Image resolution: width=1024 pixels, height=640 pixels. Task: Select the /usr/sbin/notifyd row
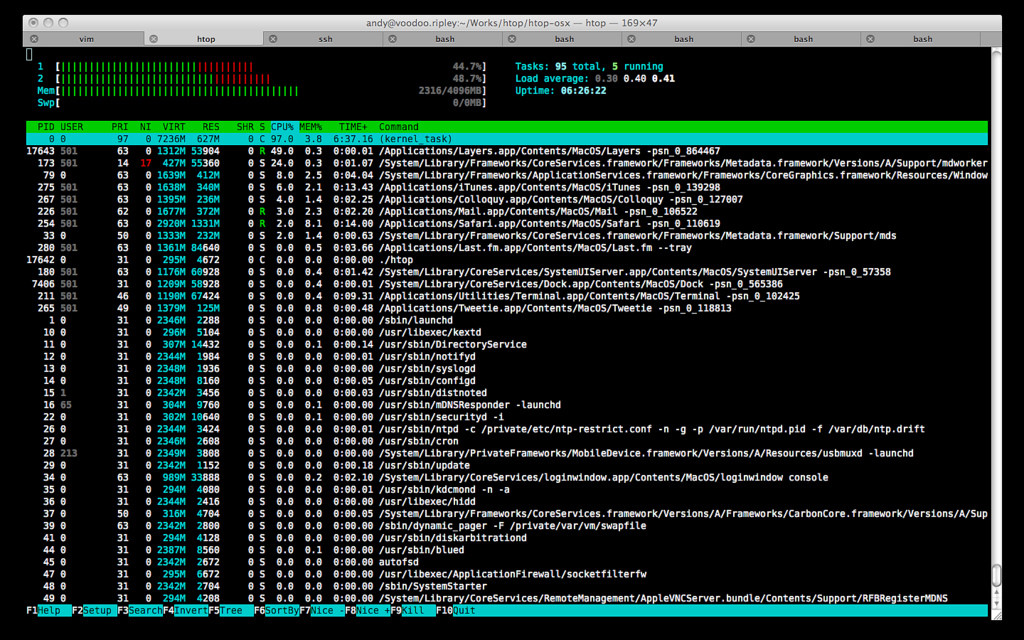coord(507,357)
